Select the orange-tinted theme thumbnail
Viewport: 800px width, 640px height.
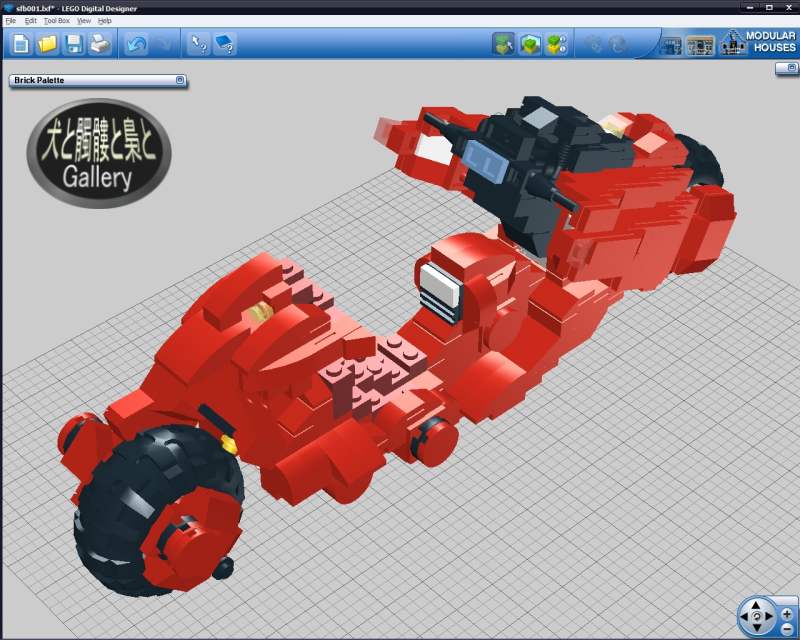click(701, 46)
